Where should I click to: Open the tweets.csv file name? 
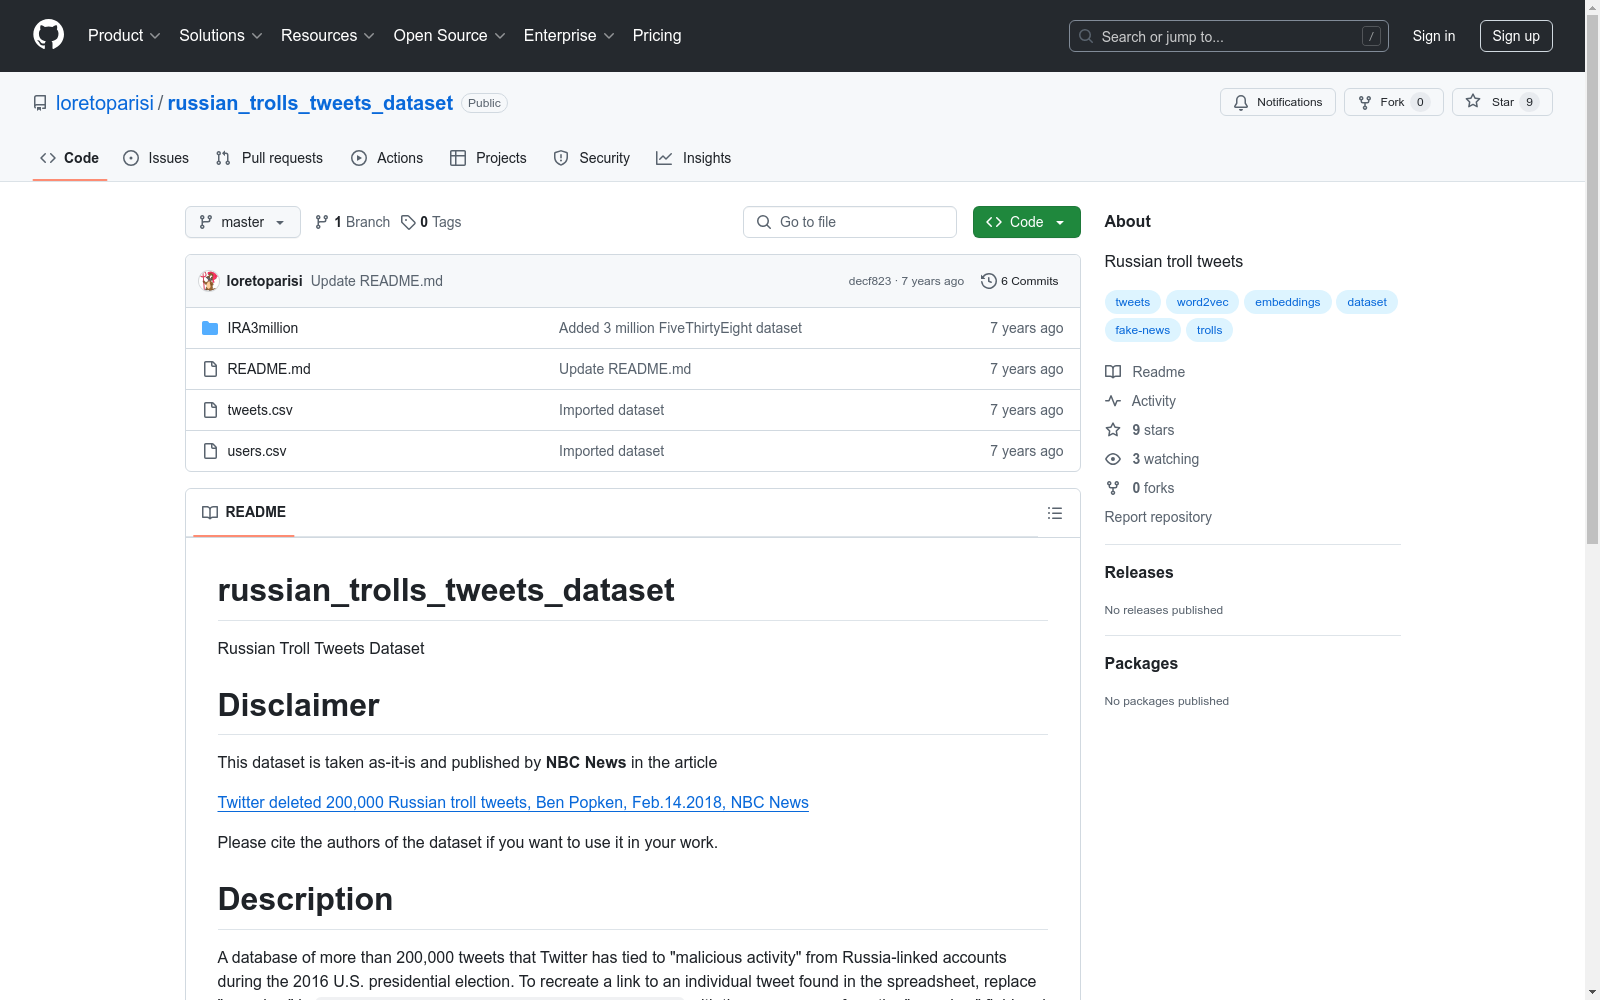tap(260, 410)
